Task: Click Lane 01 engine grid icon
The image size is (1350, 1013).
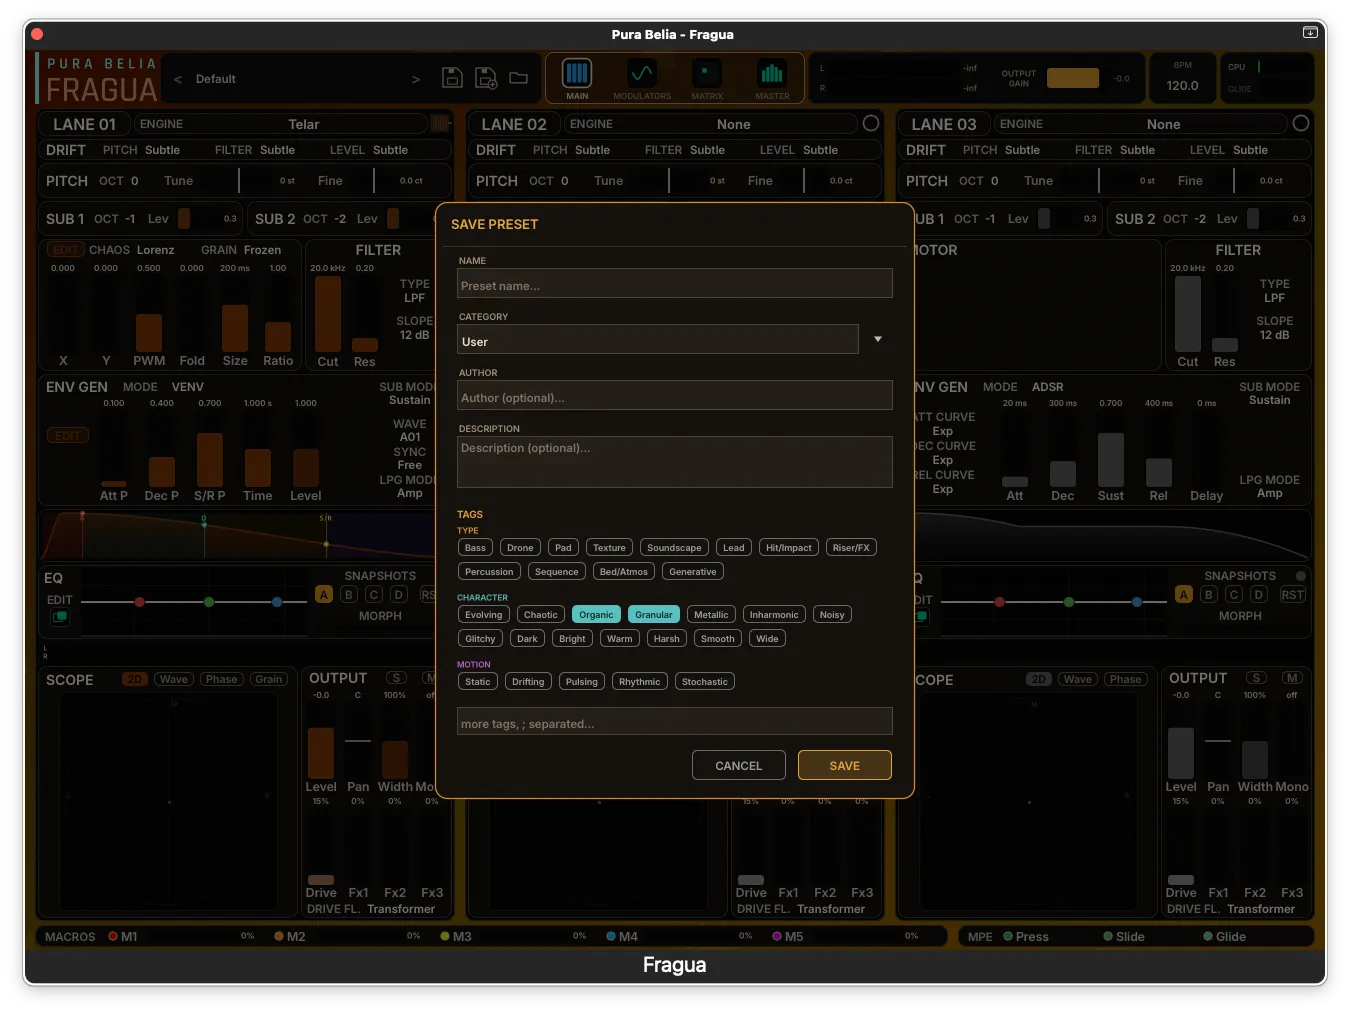Action: pyautogui.click(x=440, y=123)
